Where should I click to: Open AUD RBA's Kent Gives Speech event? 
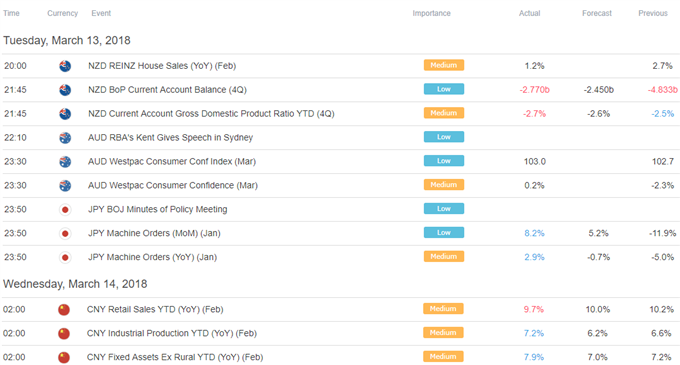click(x=170, y=137)
